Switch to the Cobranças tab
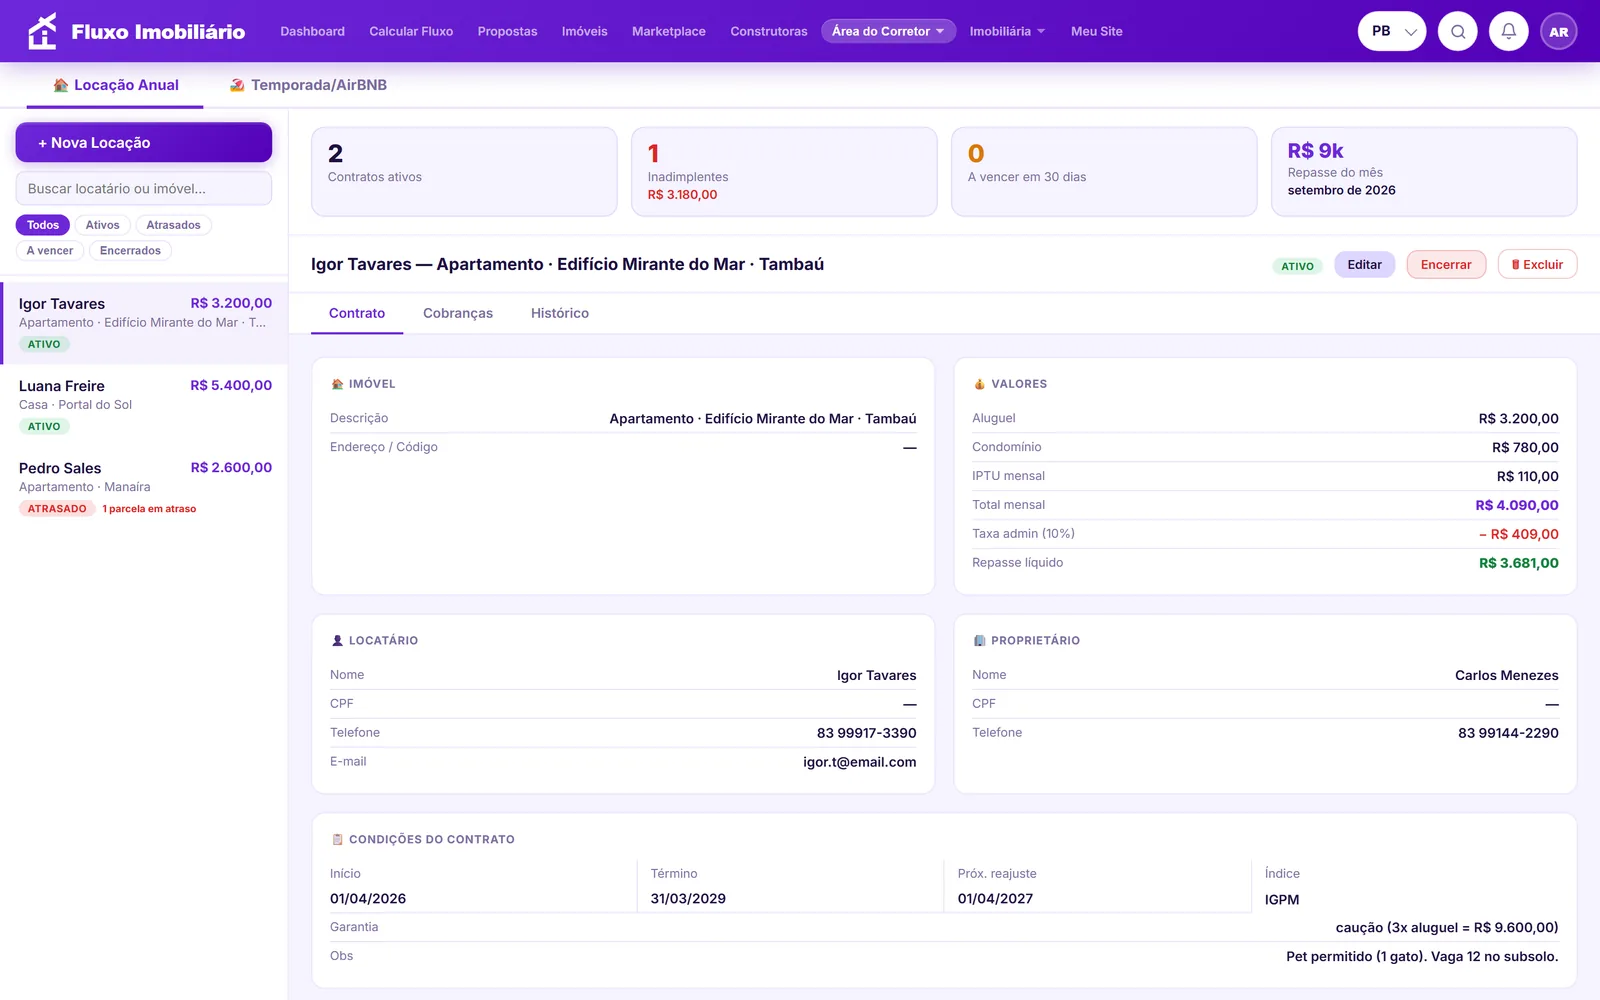 click(458, 313)
